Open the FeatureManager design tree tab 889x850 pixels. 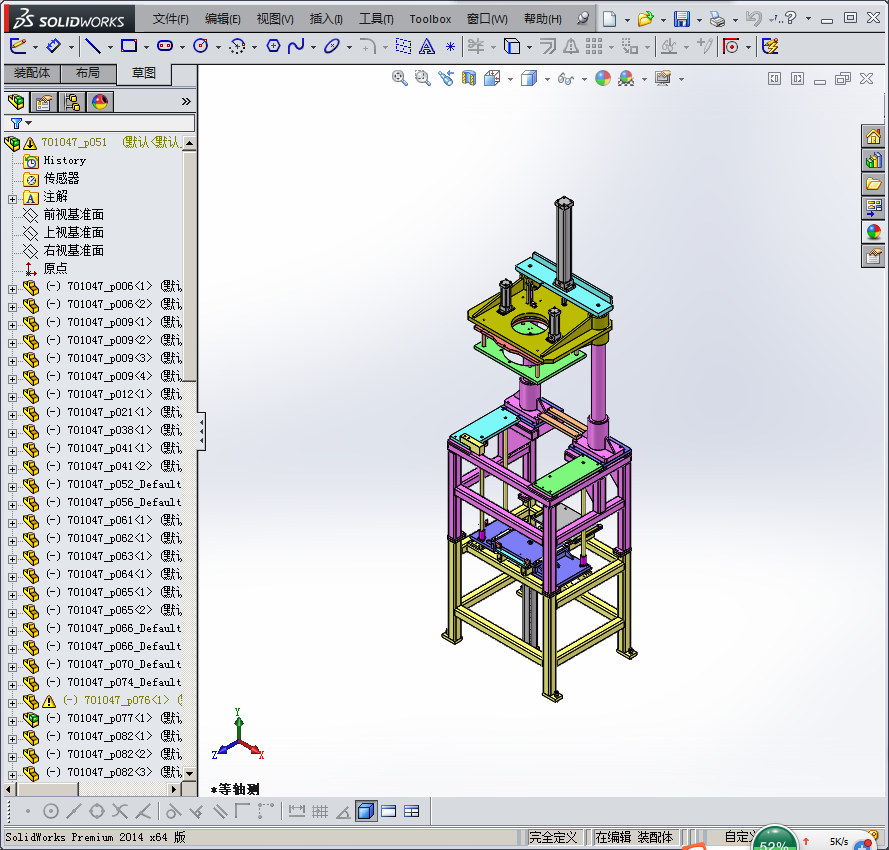click(x=16, y=102)
